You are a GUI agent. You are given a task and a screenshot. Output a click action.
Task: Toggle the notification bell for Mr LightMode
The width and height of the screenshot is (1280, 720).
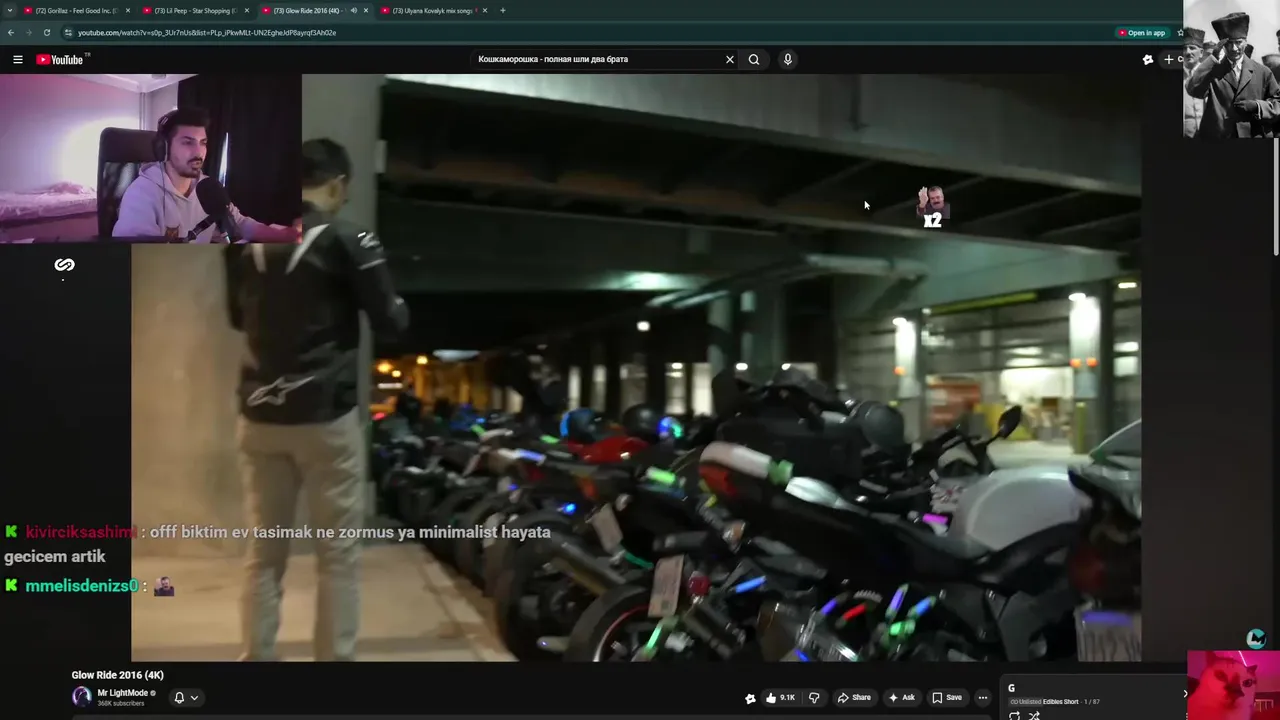click(179, 698)
